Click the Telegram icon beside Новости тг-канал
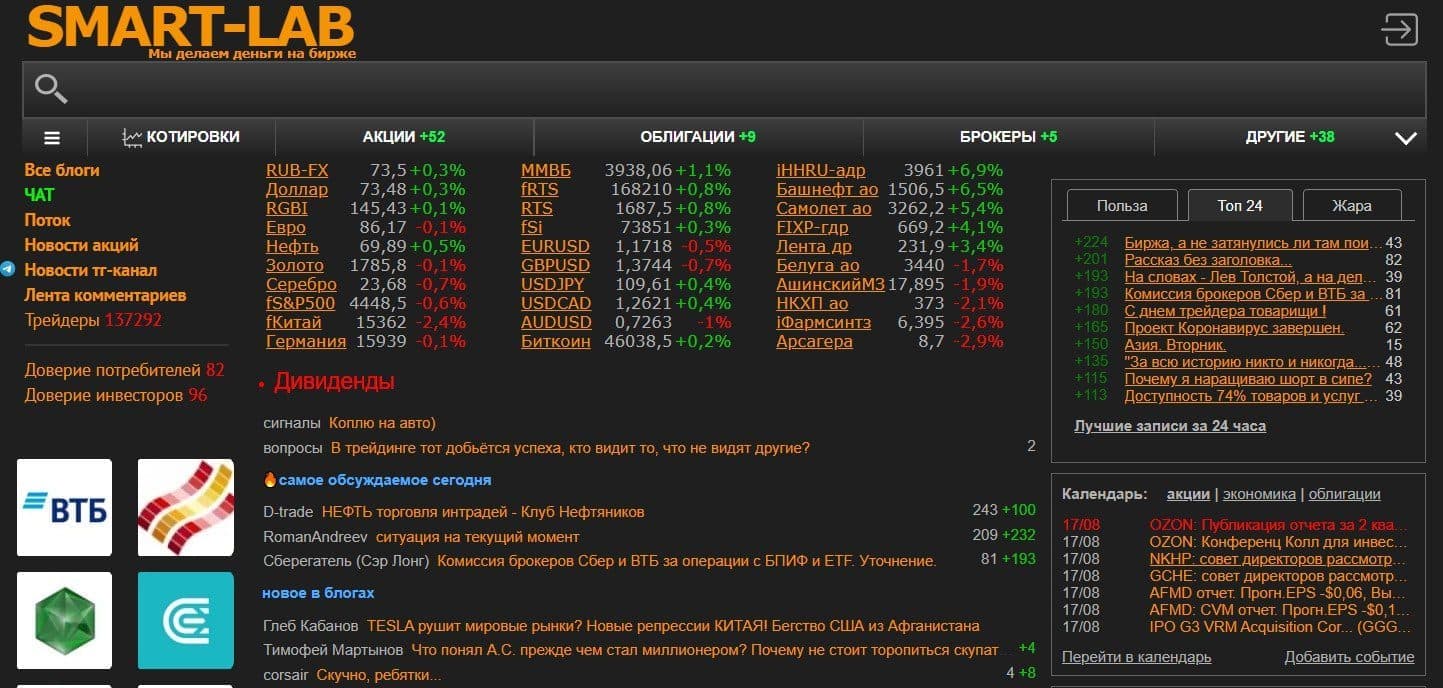The width and height of the screenshot is (1443, 688). 8,270
